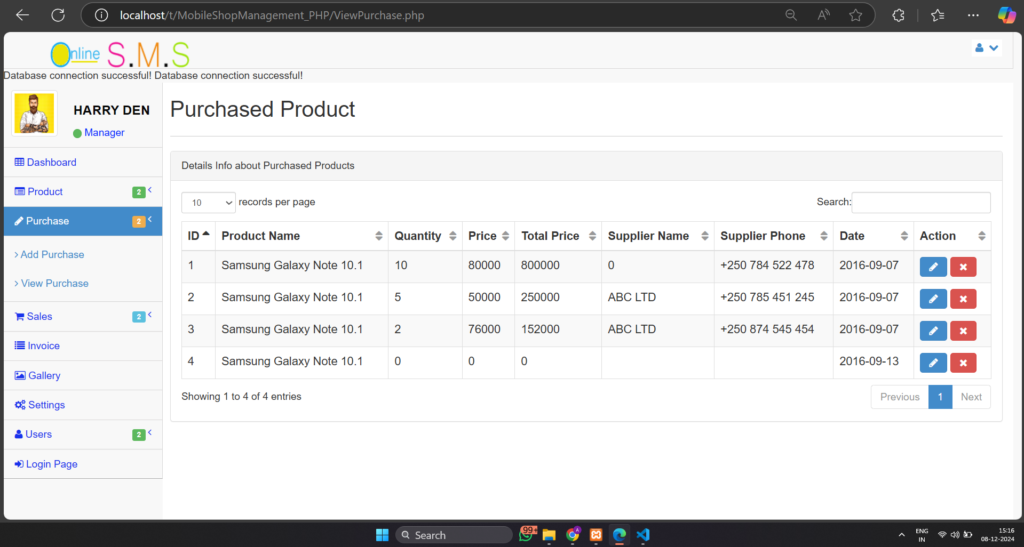
Task: Edit purchase row dated 2016-09-13
Action: (x=933, y=362)
